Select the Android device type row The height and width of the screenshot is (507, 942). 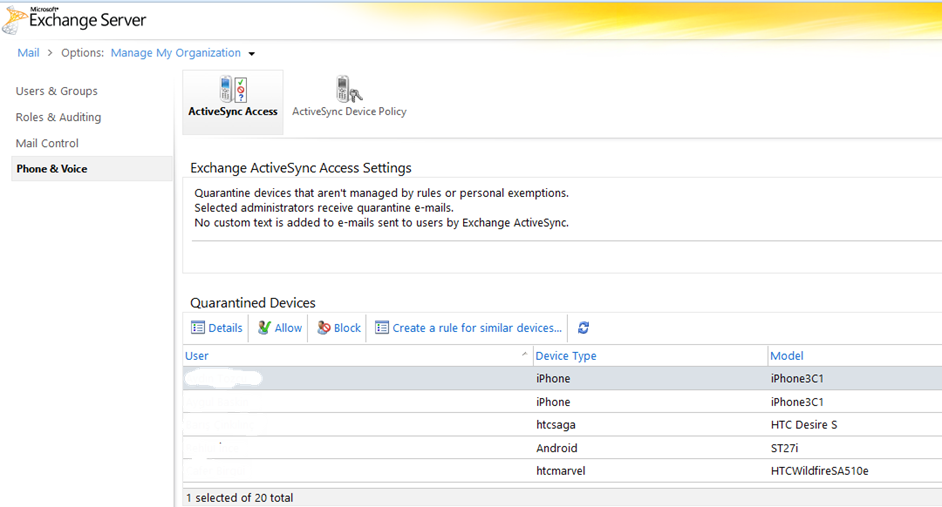pos(562,448)
